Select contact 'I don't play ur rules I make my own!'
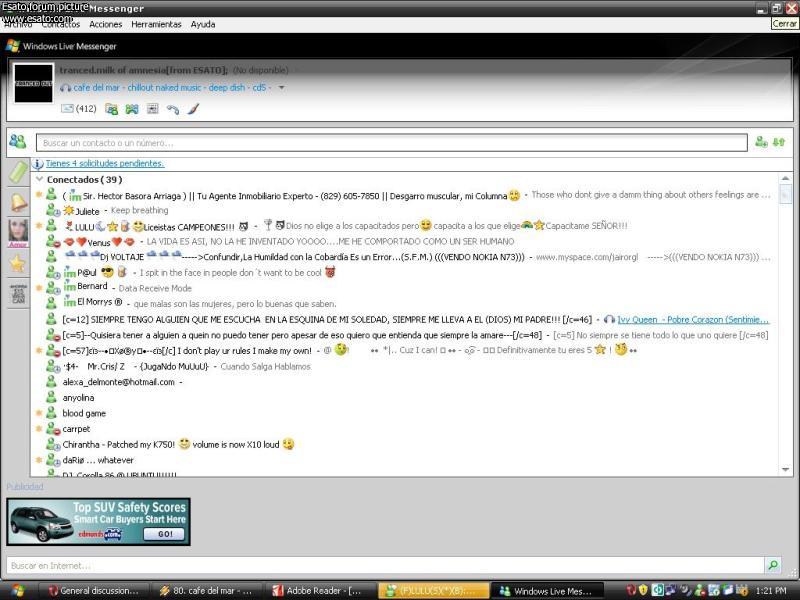800x600 pixels. click(403, 351)
